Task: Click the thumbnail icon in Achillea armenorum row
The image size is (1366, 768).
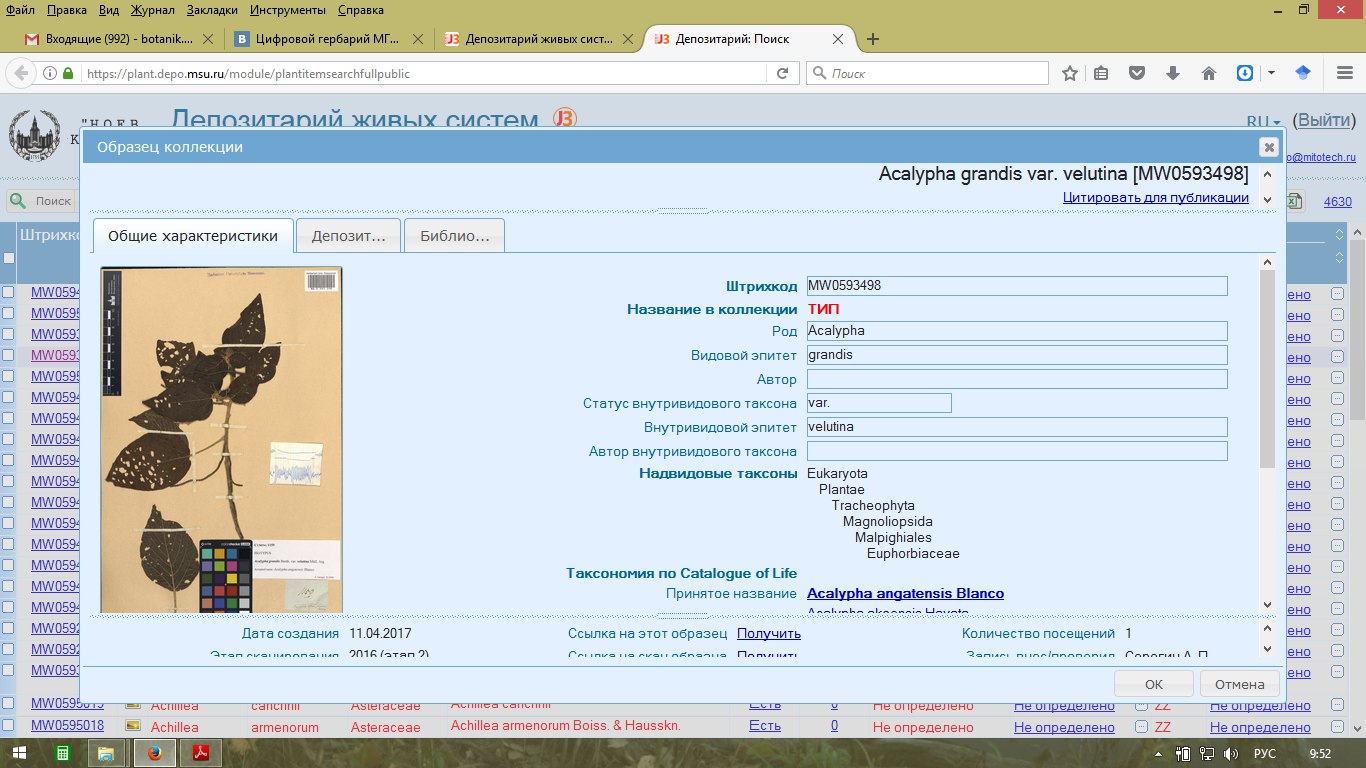Action: pos(132,726)
